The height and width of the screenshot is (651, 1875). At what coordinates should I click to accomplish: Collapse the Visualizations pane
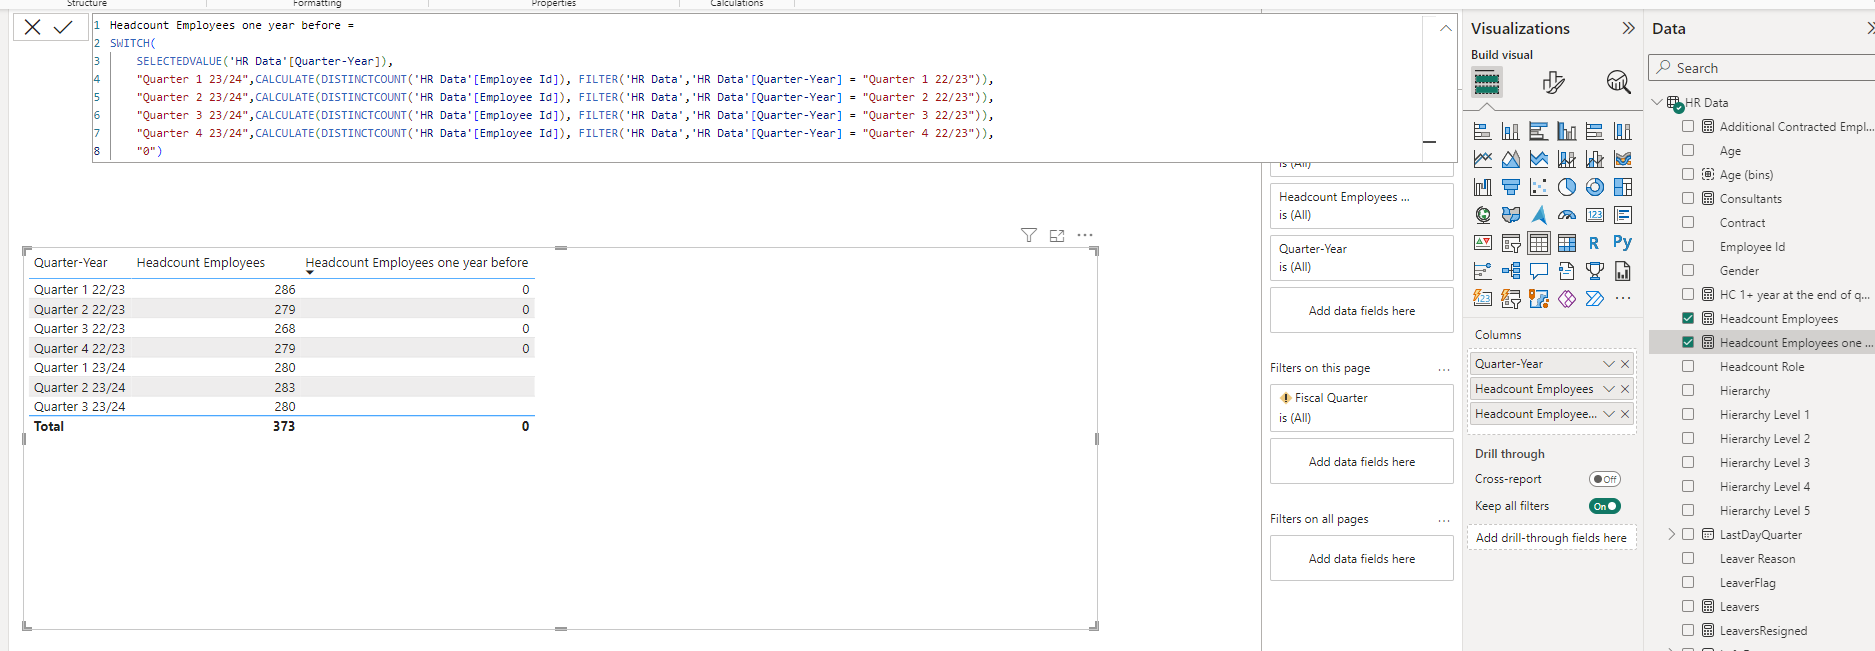click(1628, 28)
